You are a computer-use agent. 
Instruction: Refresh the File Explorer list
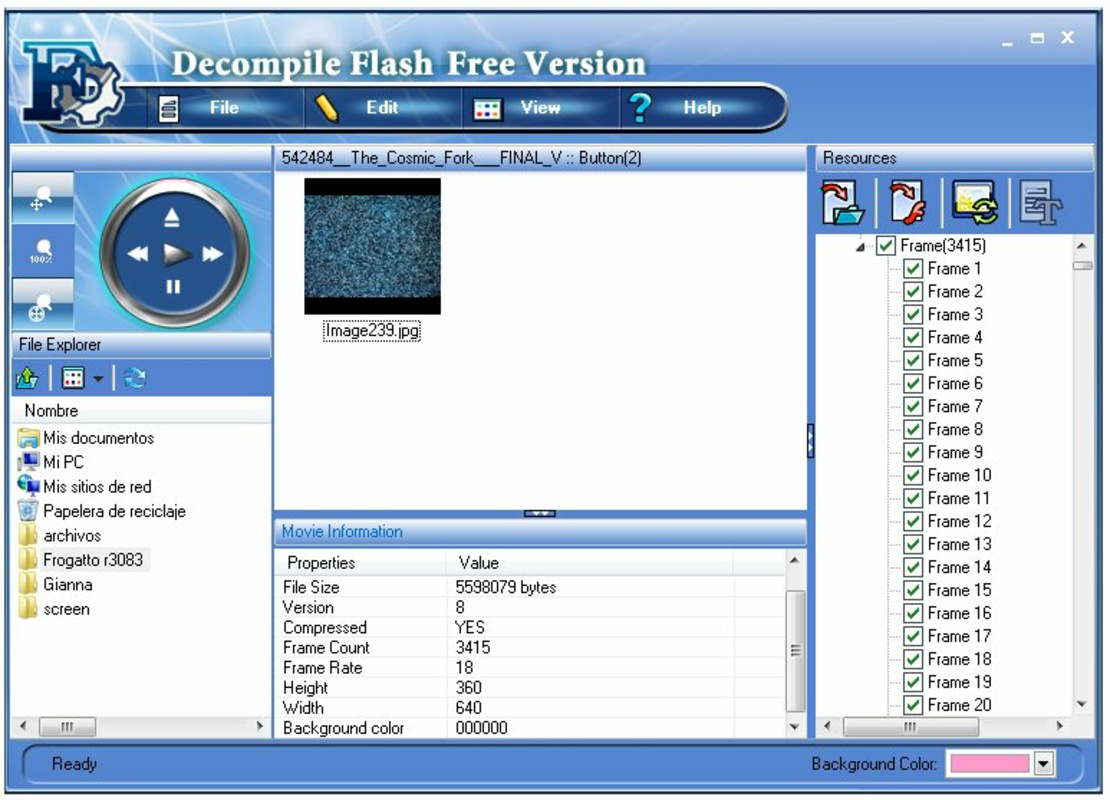(135, 378)
